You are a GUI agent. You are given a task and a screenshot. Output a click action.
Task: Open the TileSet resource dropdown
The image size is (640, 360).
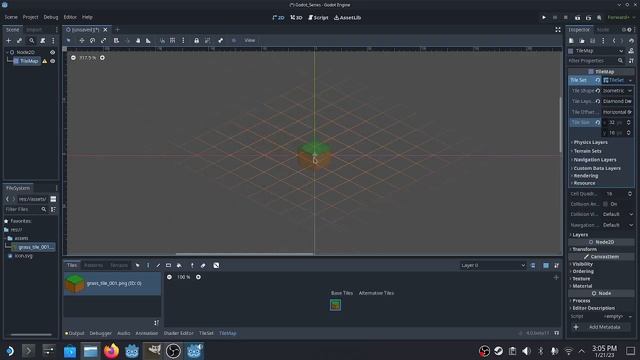tap(630, 80)
